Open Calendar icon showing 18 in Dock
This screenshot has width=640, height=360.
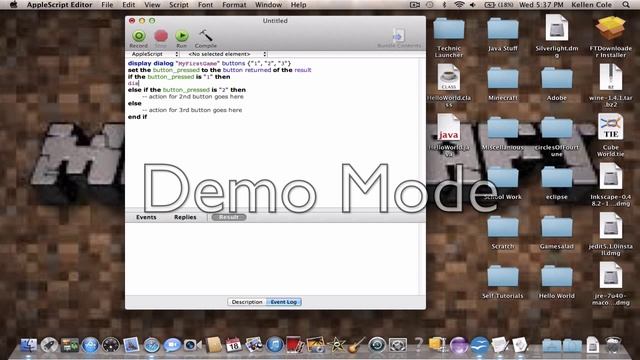[233, 345]
